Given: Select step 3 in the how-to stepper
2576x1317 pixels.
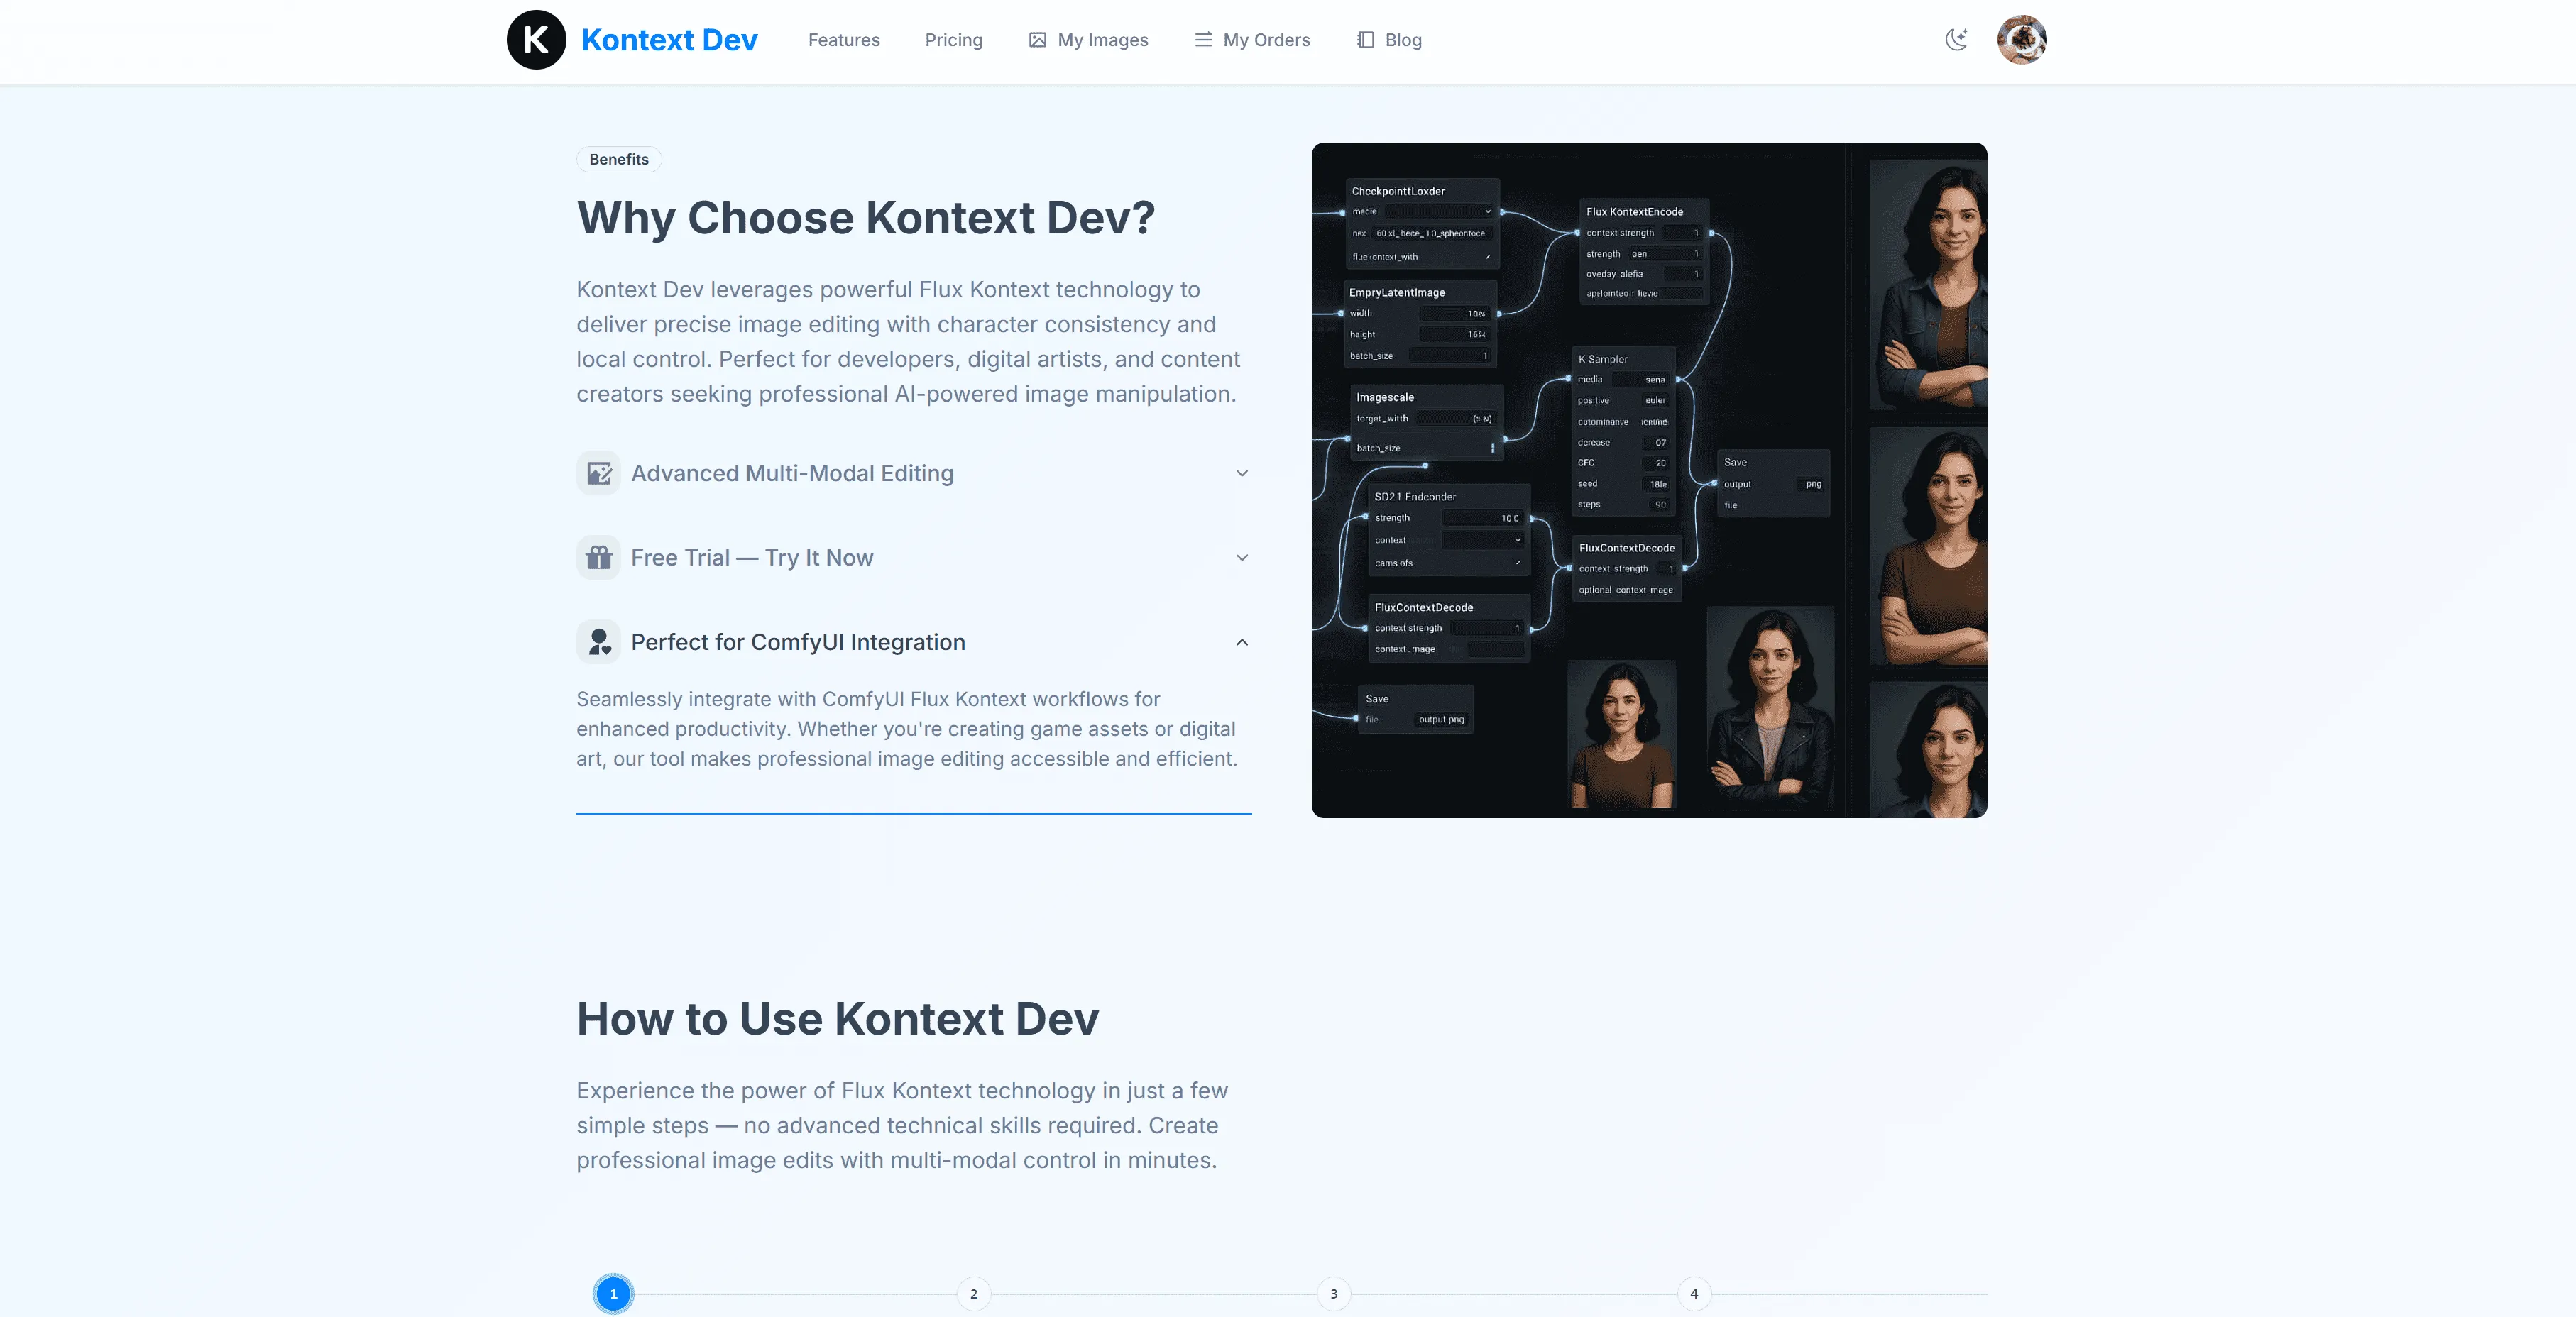Looking at the screenshot, I should (x=1334, y=1294).
